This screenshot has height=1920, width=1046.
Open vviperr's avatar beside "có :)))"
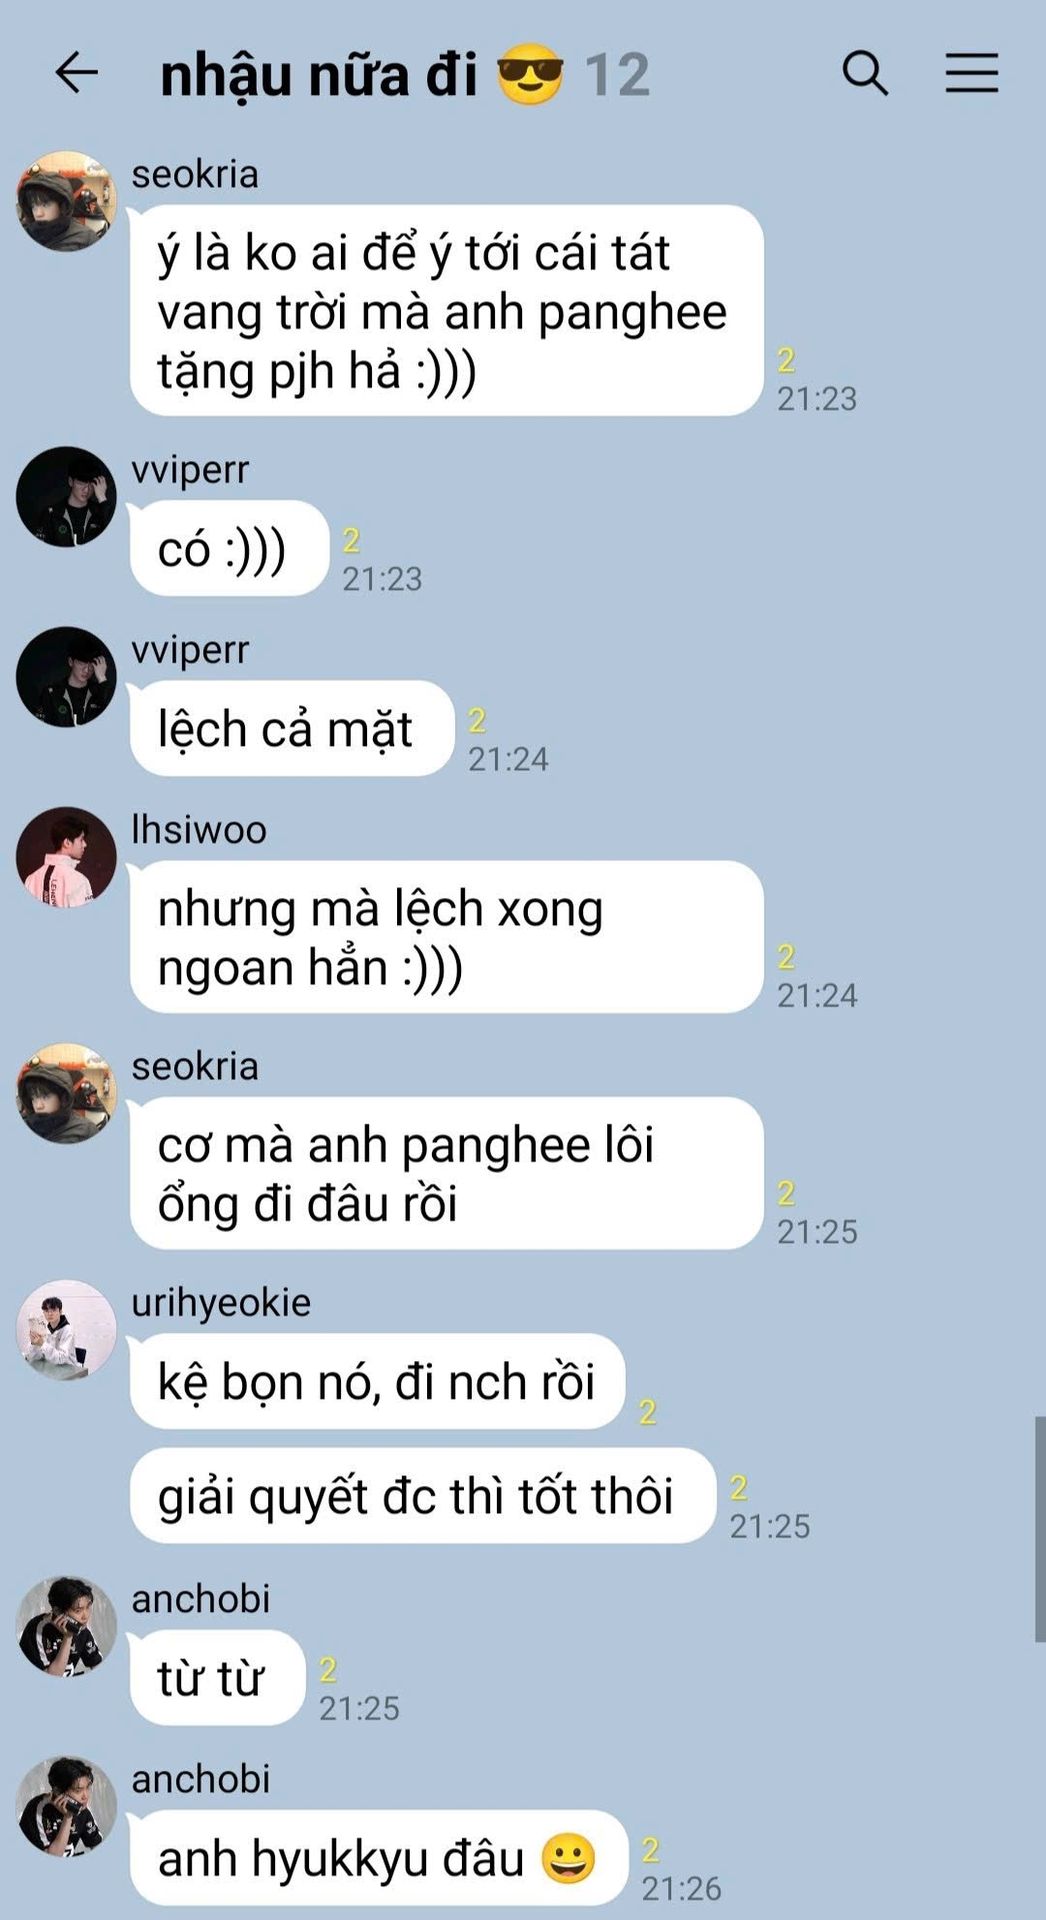[x=66, y=497]
